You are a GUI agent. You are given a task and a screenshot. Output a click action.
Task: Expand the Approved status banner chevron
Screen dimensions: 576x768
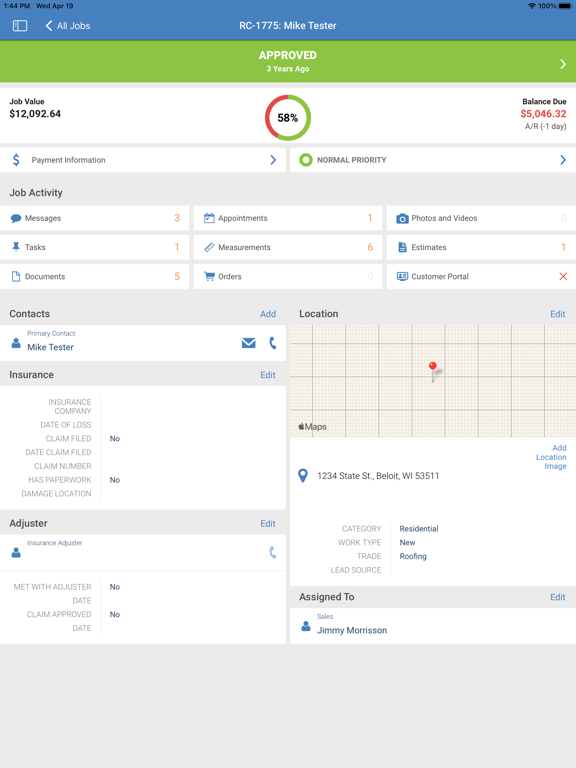pos(563,64)
